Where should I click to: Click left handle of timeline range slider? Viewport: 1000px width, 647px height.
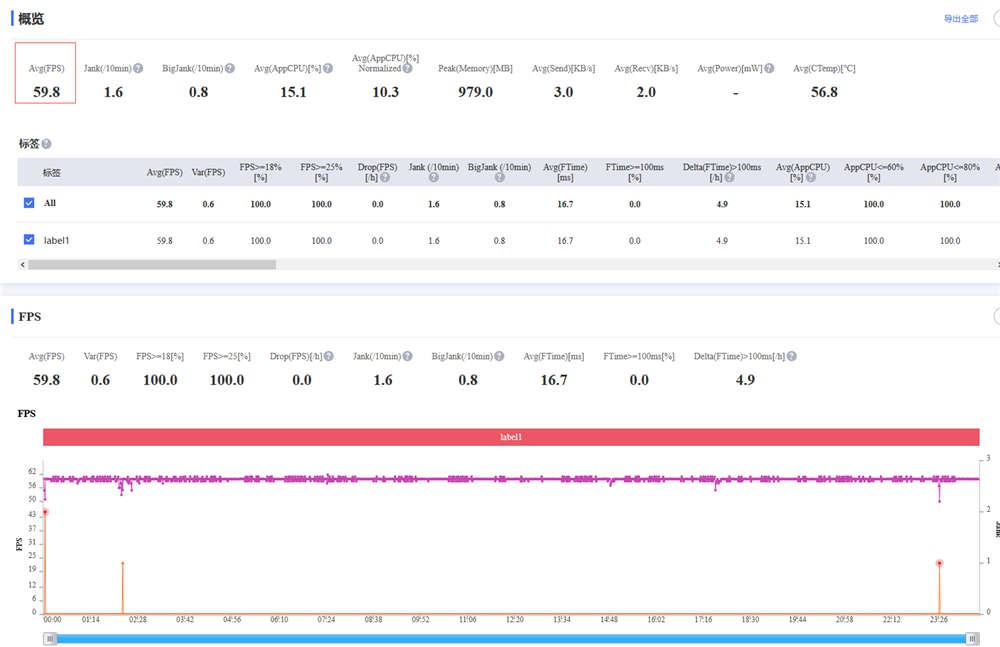coord(50,639)
